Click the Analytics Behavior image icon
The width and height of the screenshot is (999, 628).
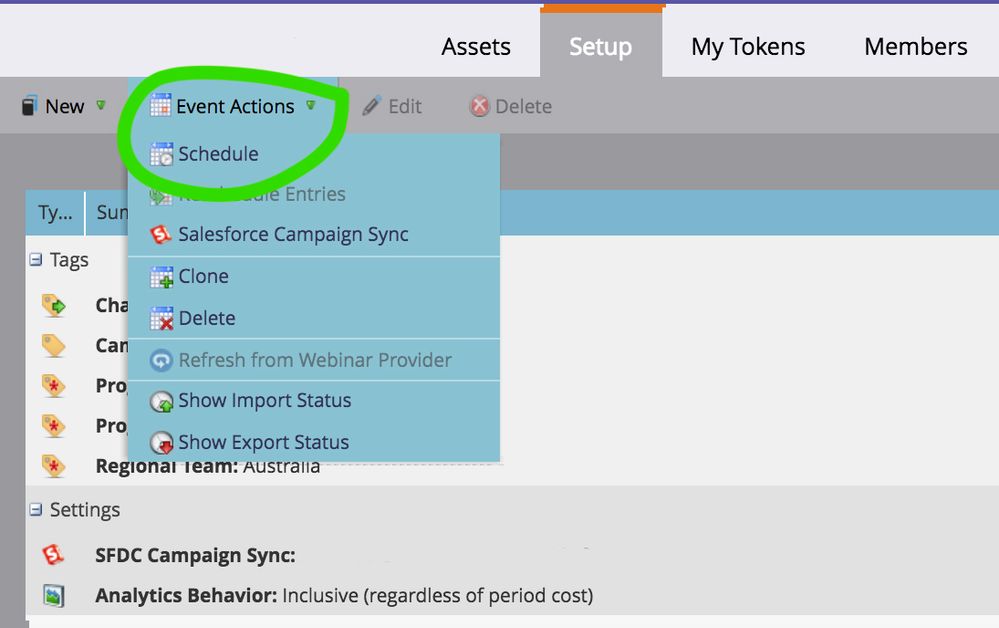pyautogui.click(x=54, y=595)
